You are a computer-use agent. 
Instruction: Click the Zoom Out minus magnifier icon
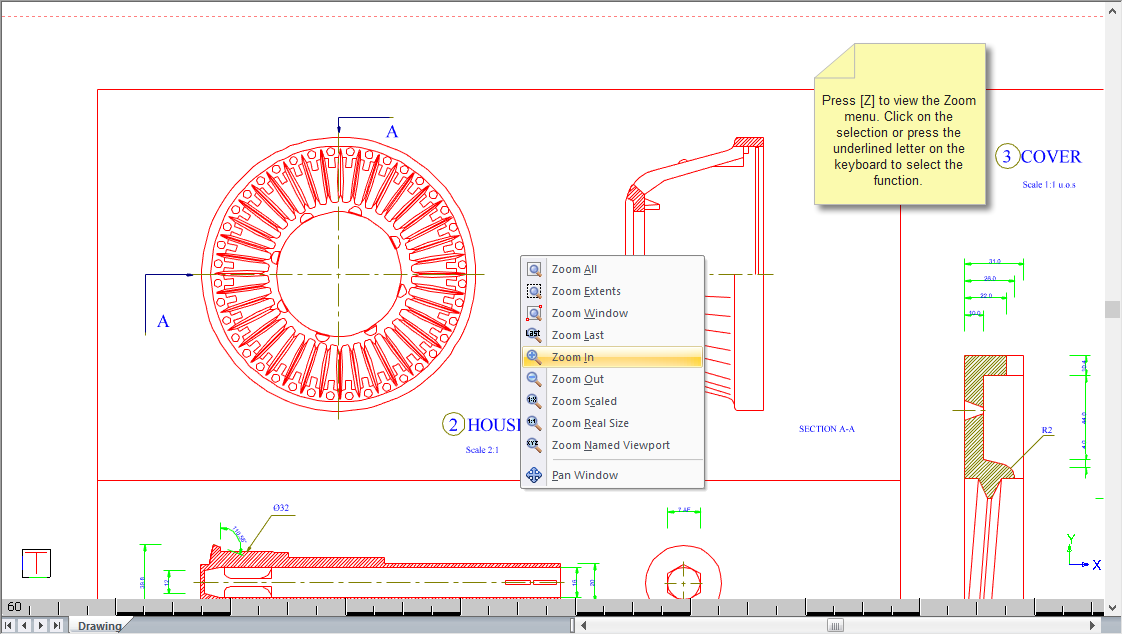[534, 380]
